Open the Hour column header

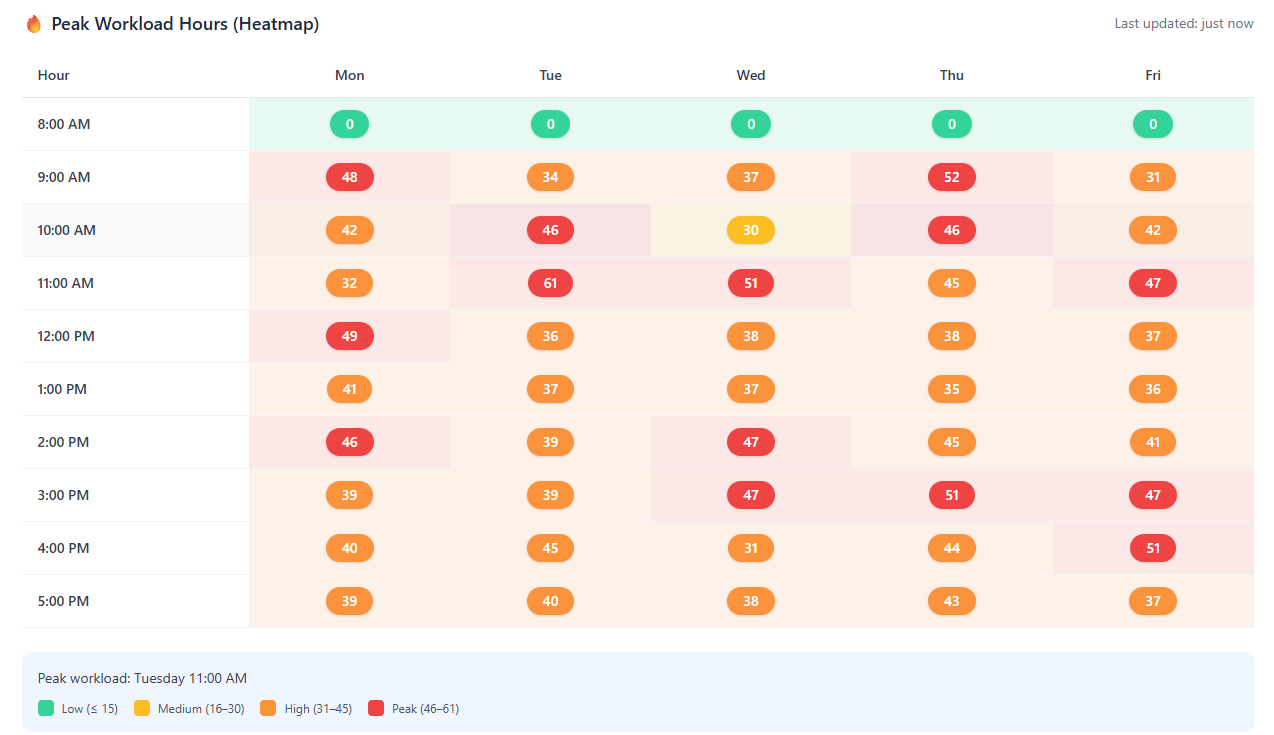click(x=53, y=75)
